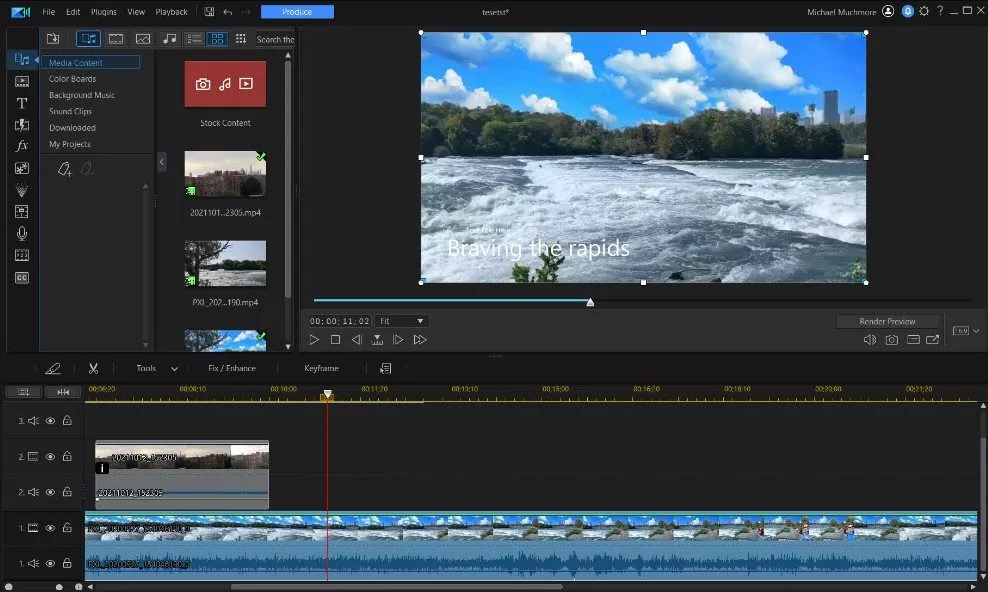Click the Render Preview button
Screen dimensions: 988x592
888,321
